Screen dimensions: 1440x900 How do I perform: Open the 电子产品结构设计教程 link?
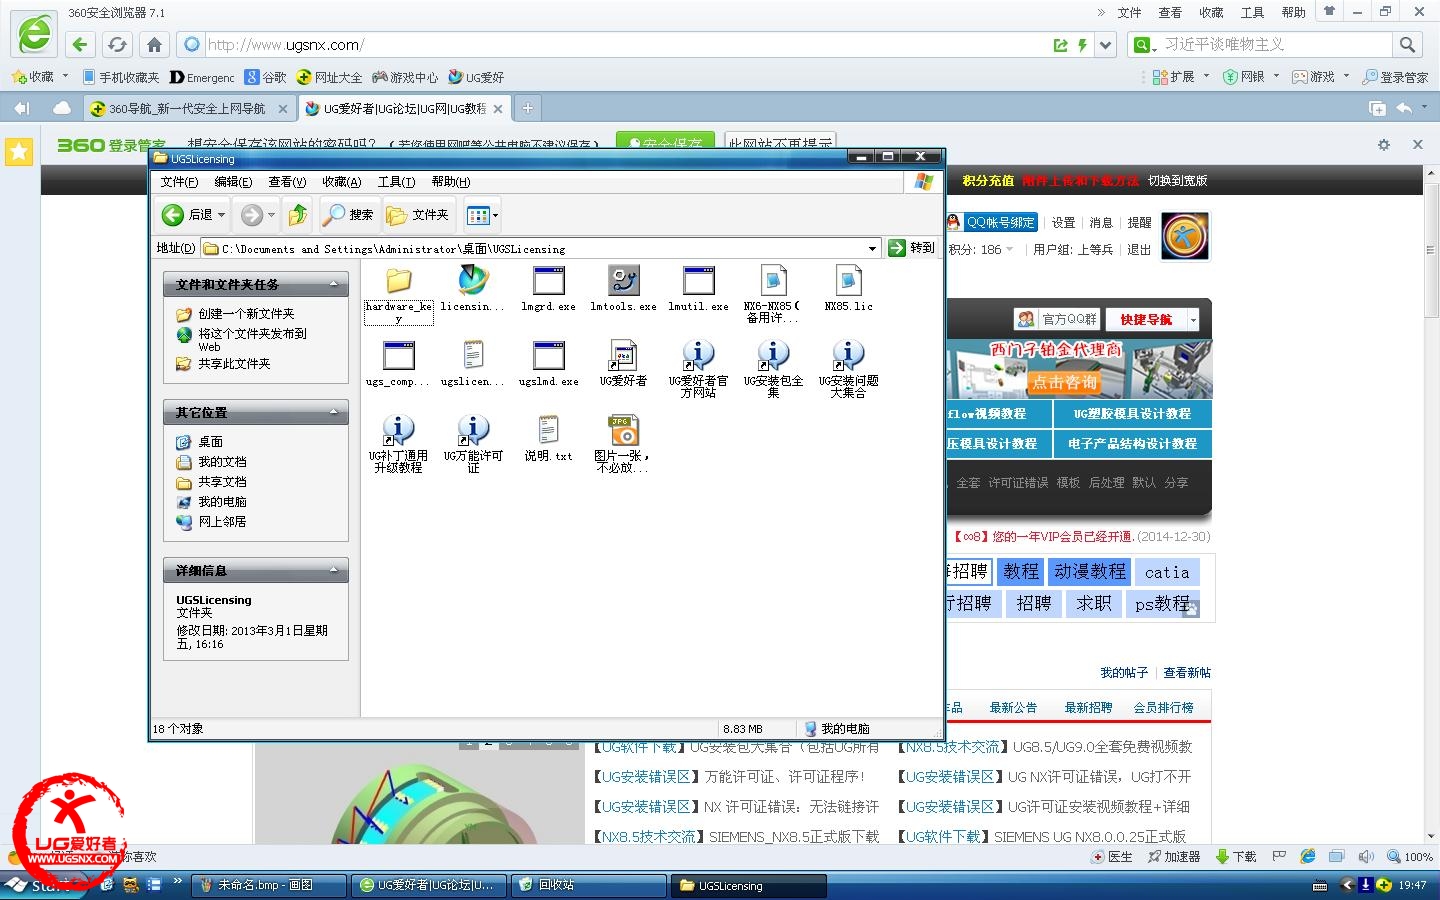click(x=1132, y=443)
